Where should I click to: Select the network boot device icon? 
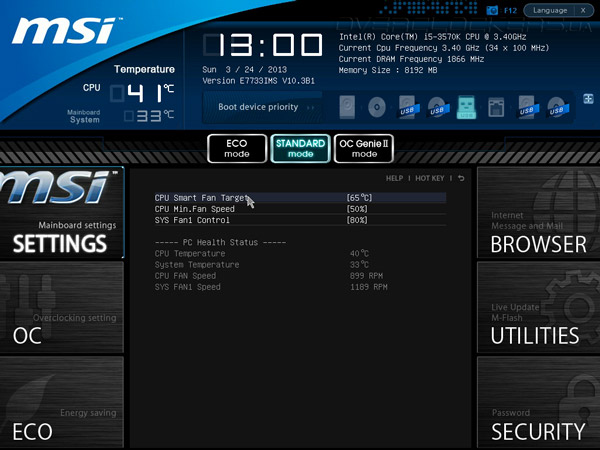coord(496,107)
